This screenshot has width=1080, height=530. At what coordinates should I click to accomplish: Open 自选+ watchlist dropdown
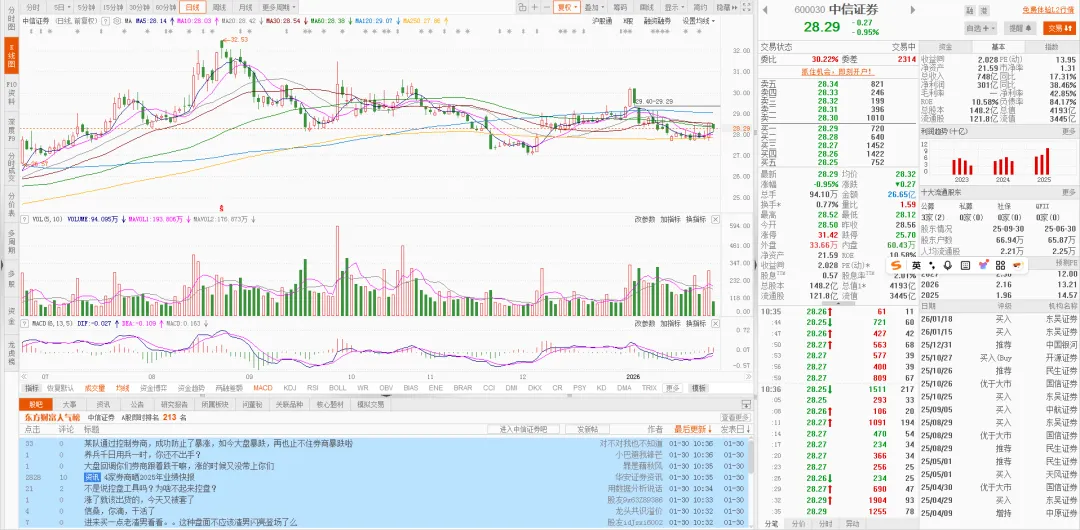click(x=981, y=28)
